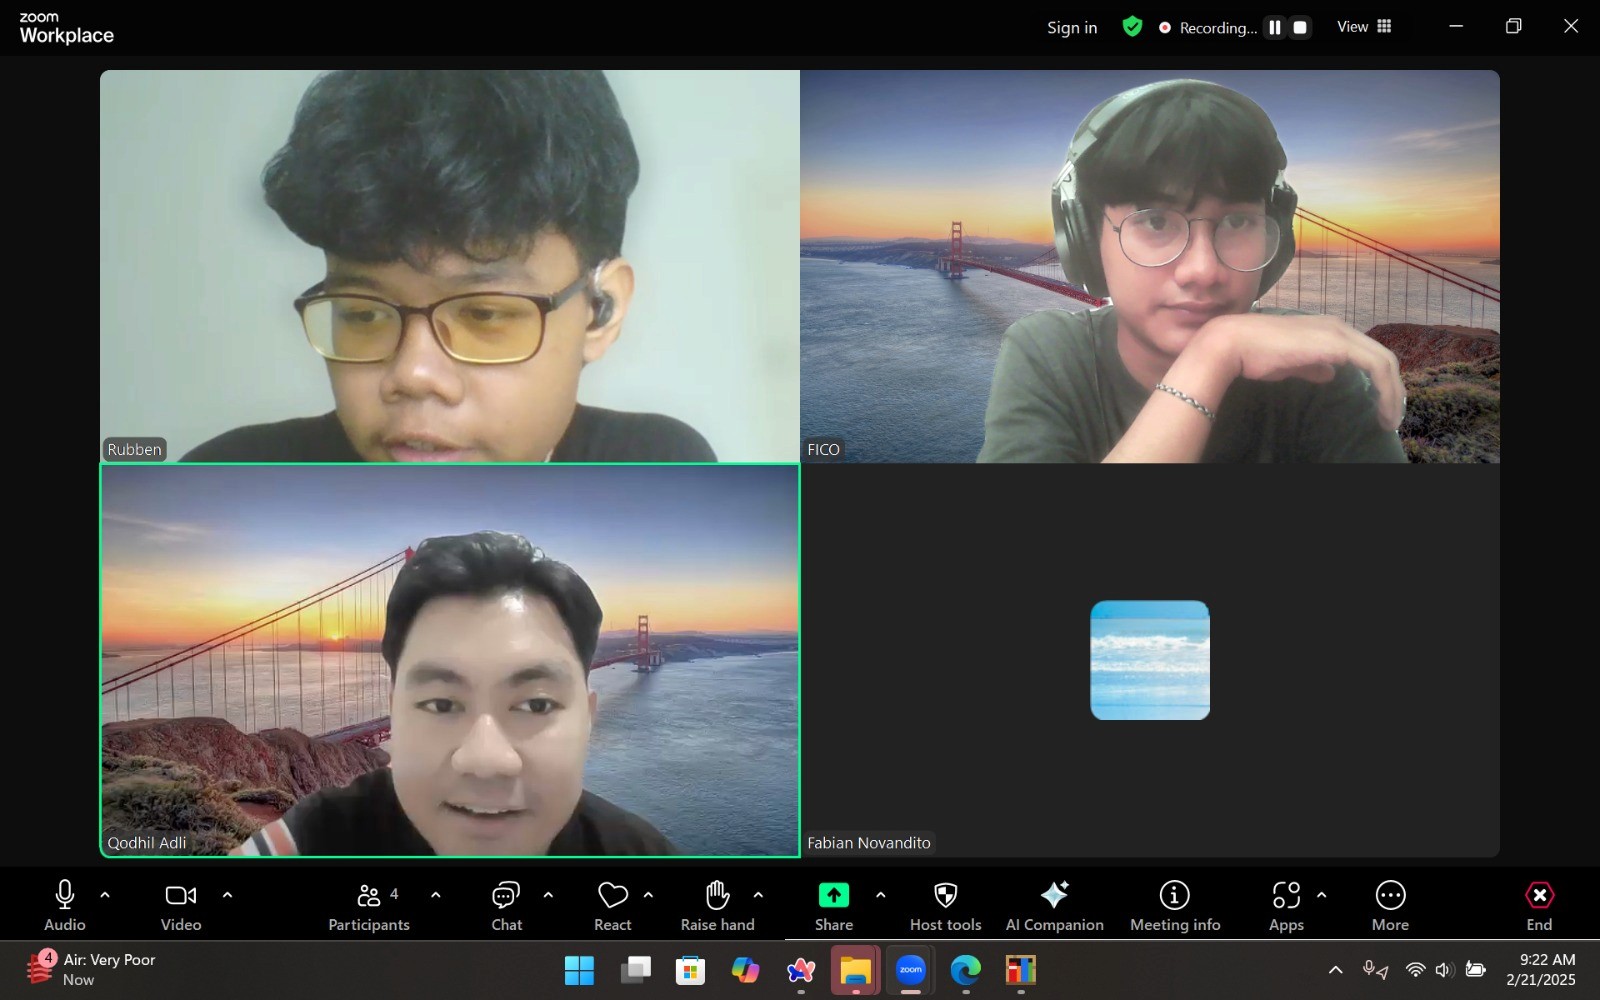Open the Apps panel

1286,905
